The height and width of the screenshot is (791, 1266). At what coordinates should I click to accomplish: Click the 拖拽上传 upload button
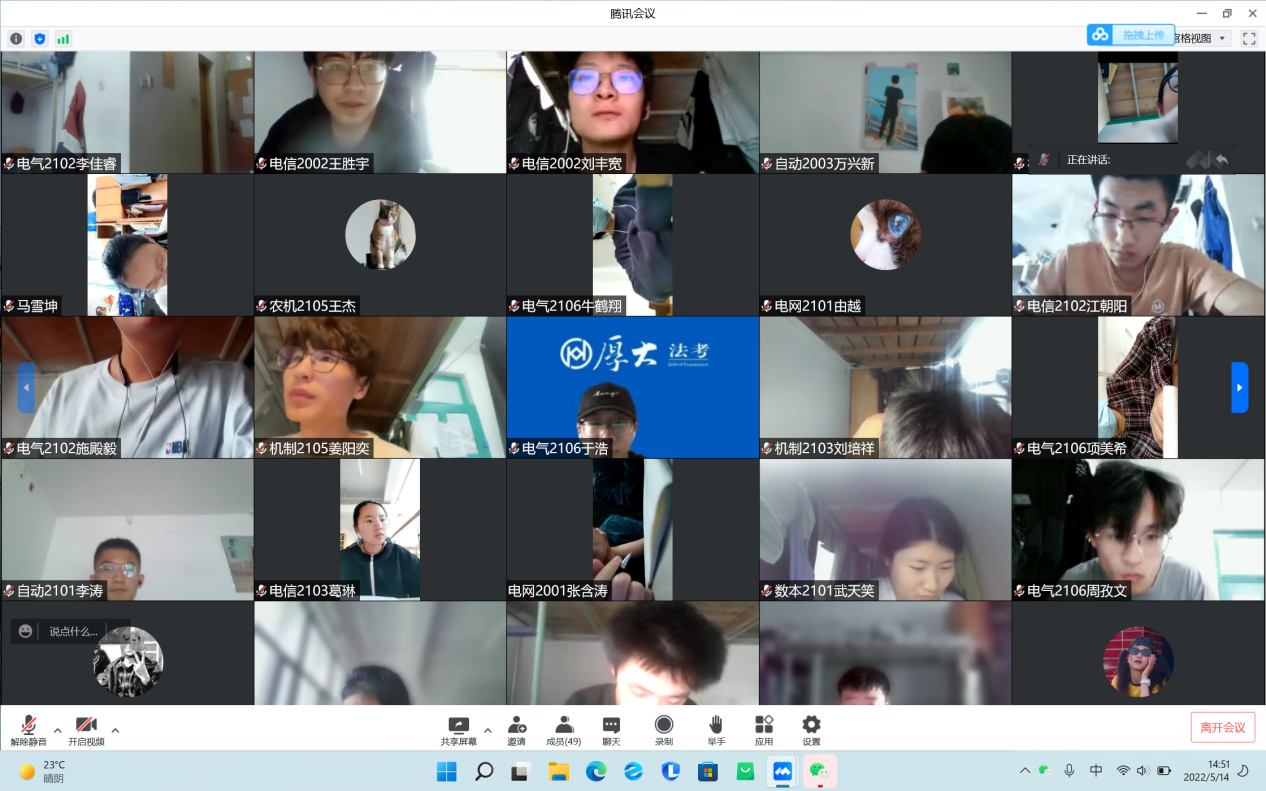pyautogui.click(x=1143, y=35)
